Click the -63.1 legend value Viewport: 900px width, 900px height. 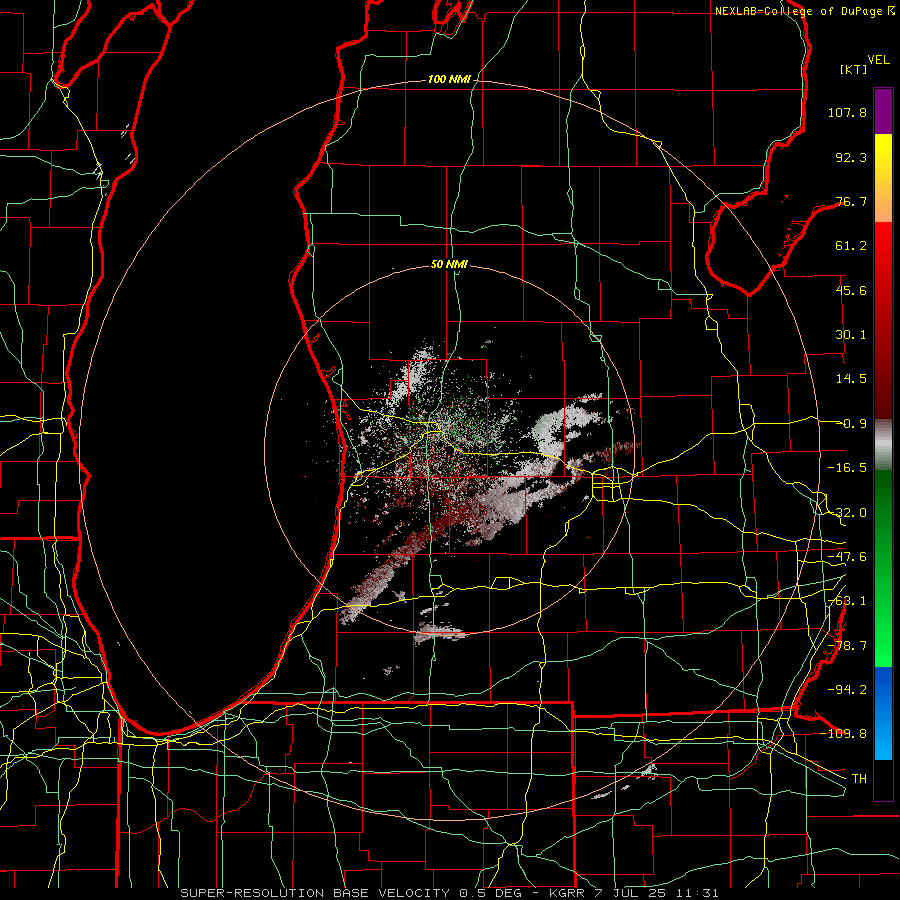pos(847,601)
